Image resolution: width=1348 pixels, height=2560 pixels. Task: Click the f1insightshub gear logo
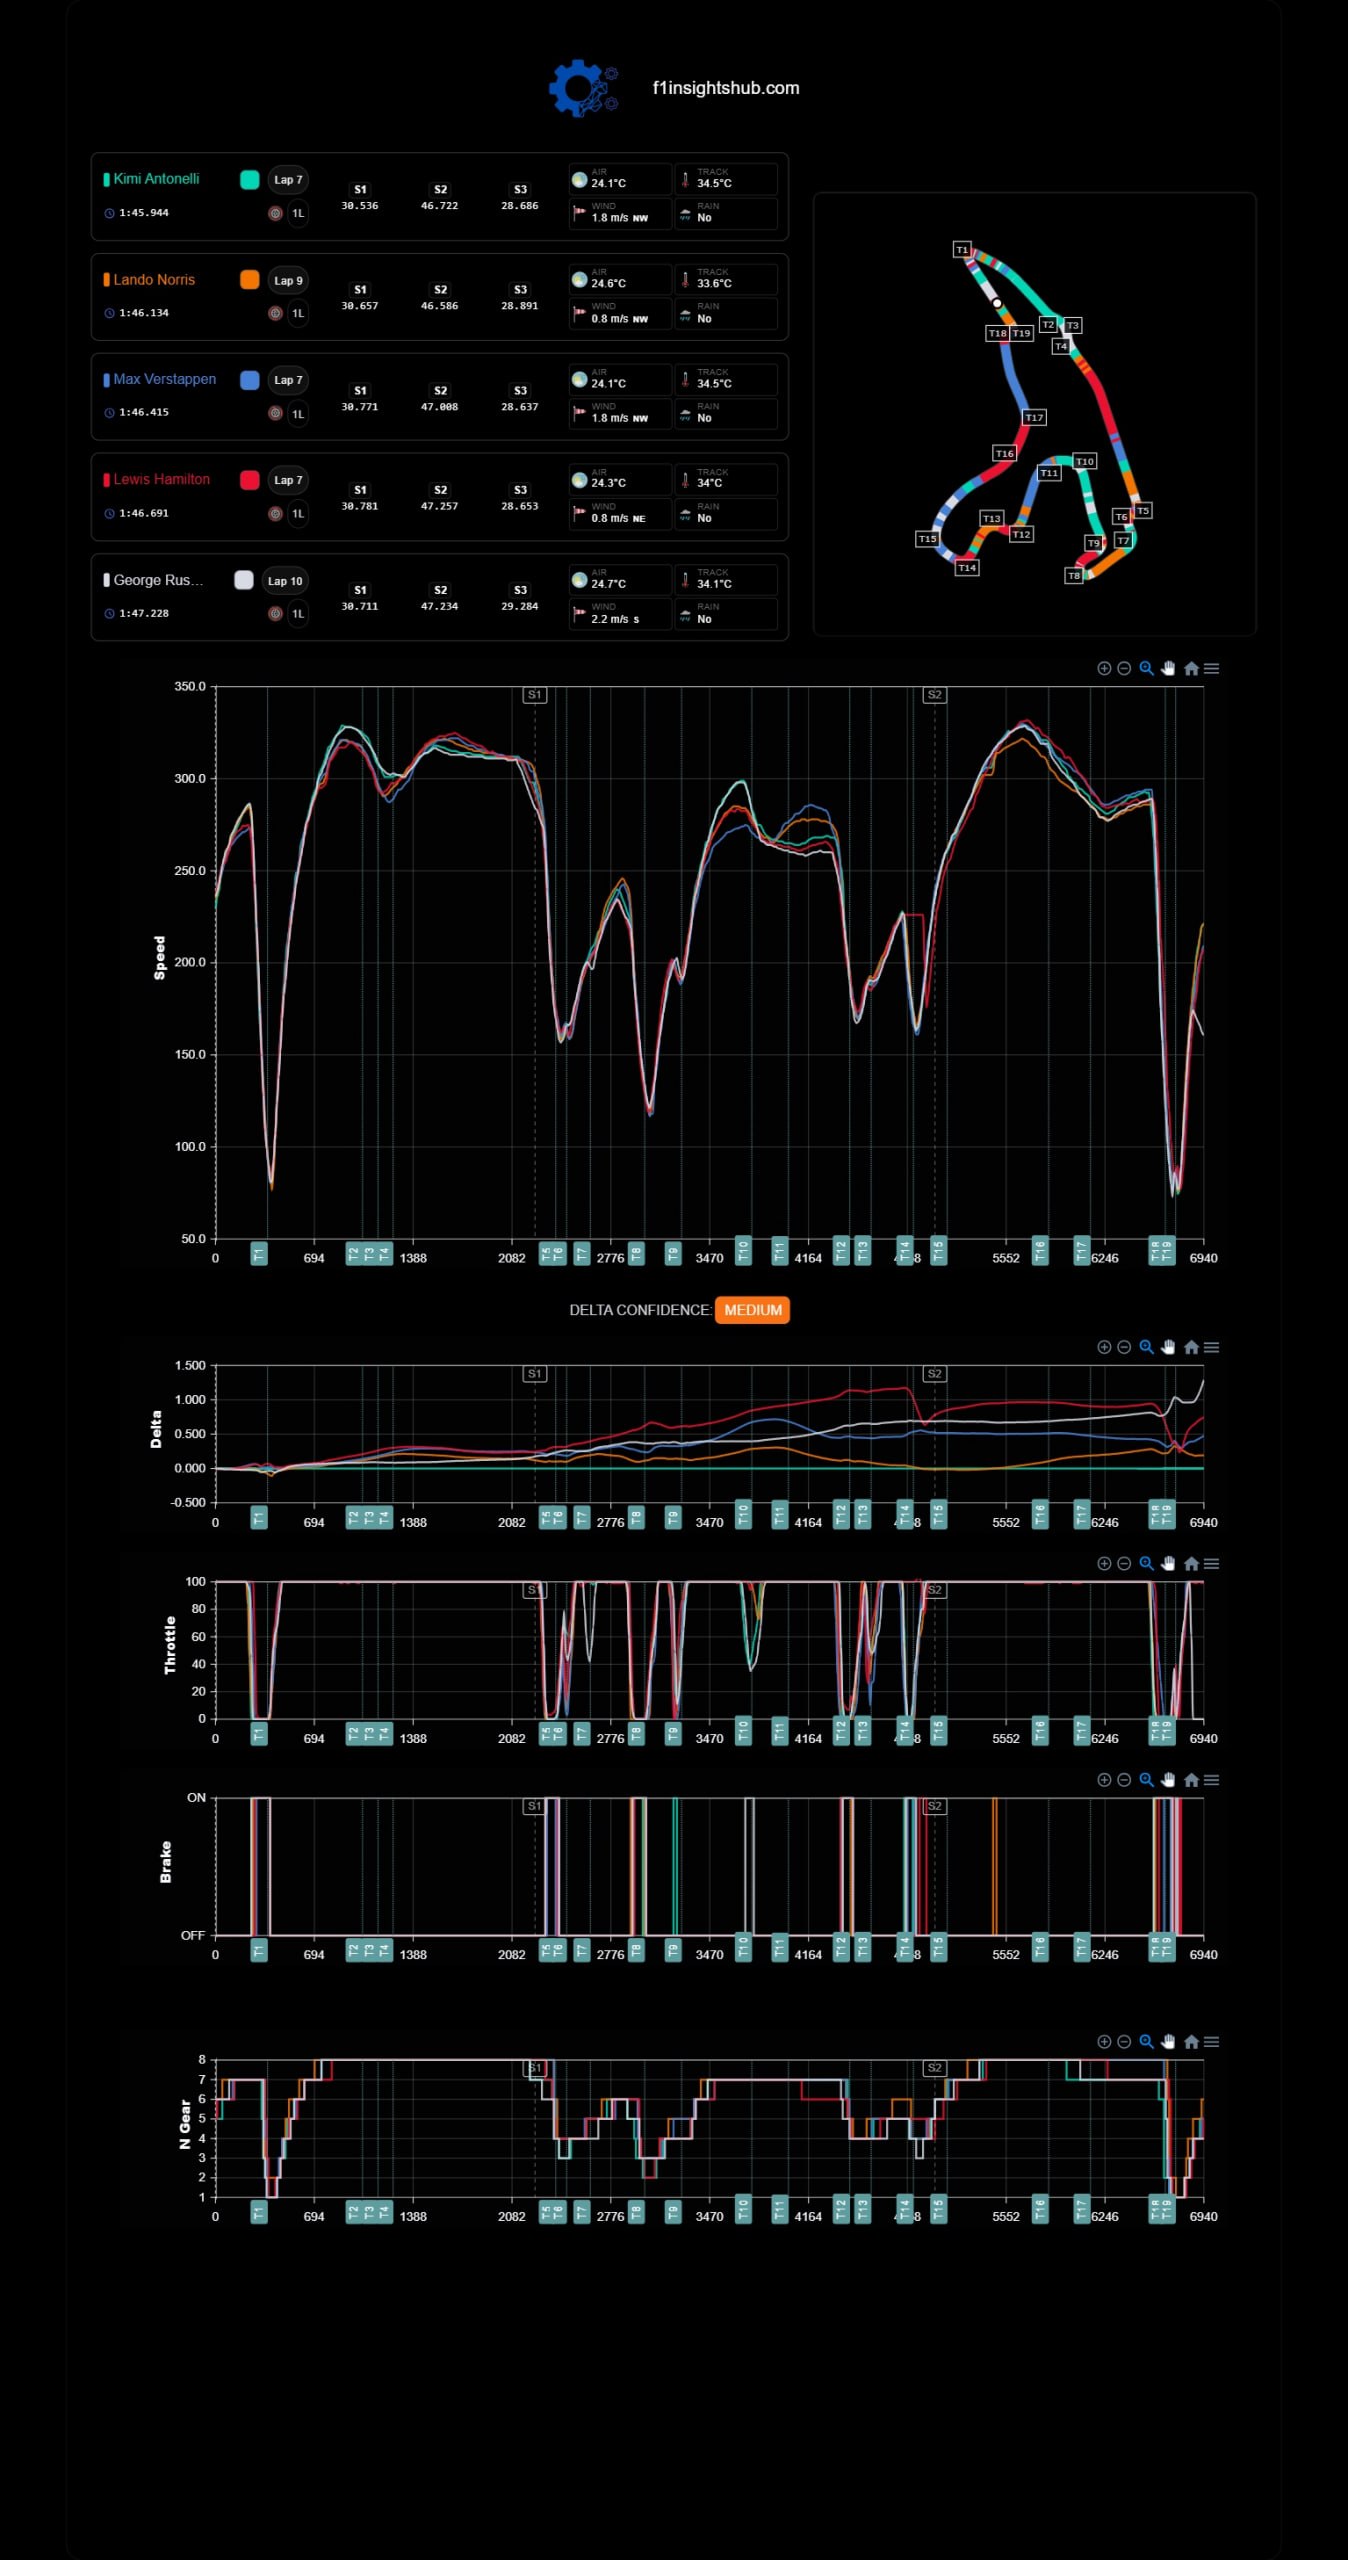584,88
